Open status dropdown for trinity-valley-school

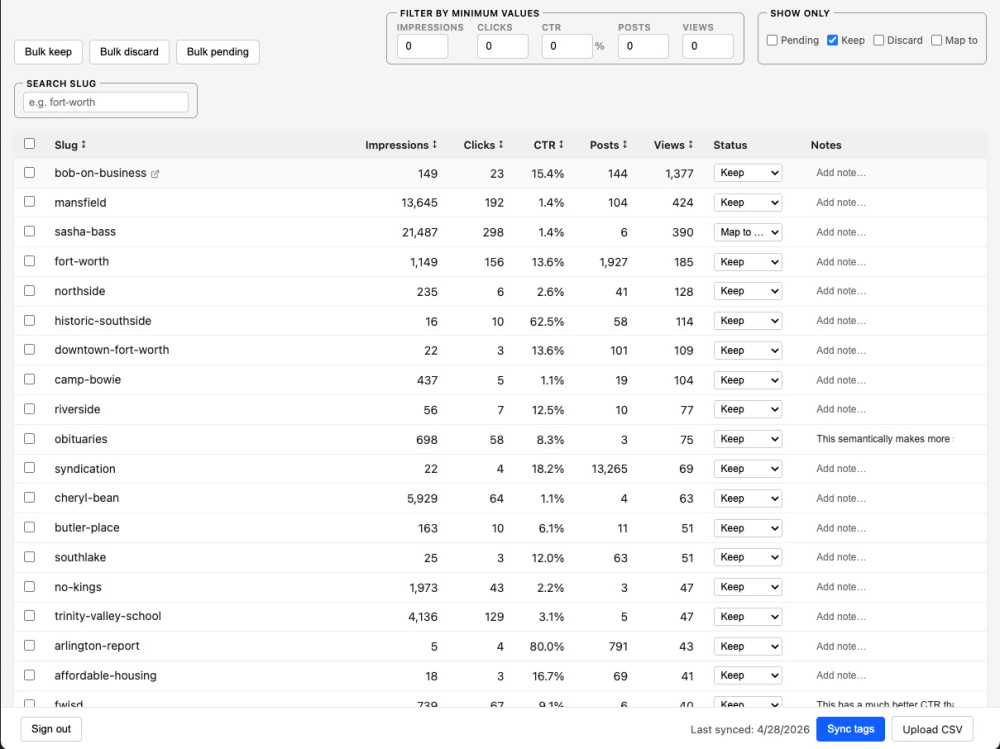coord(747,616)
